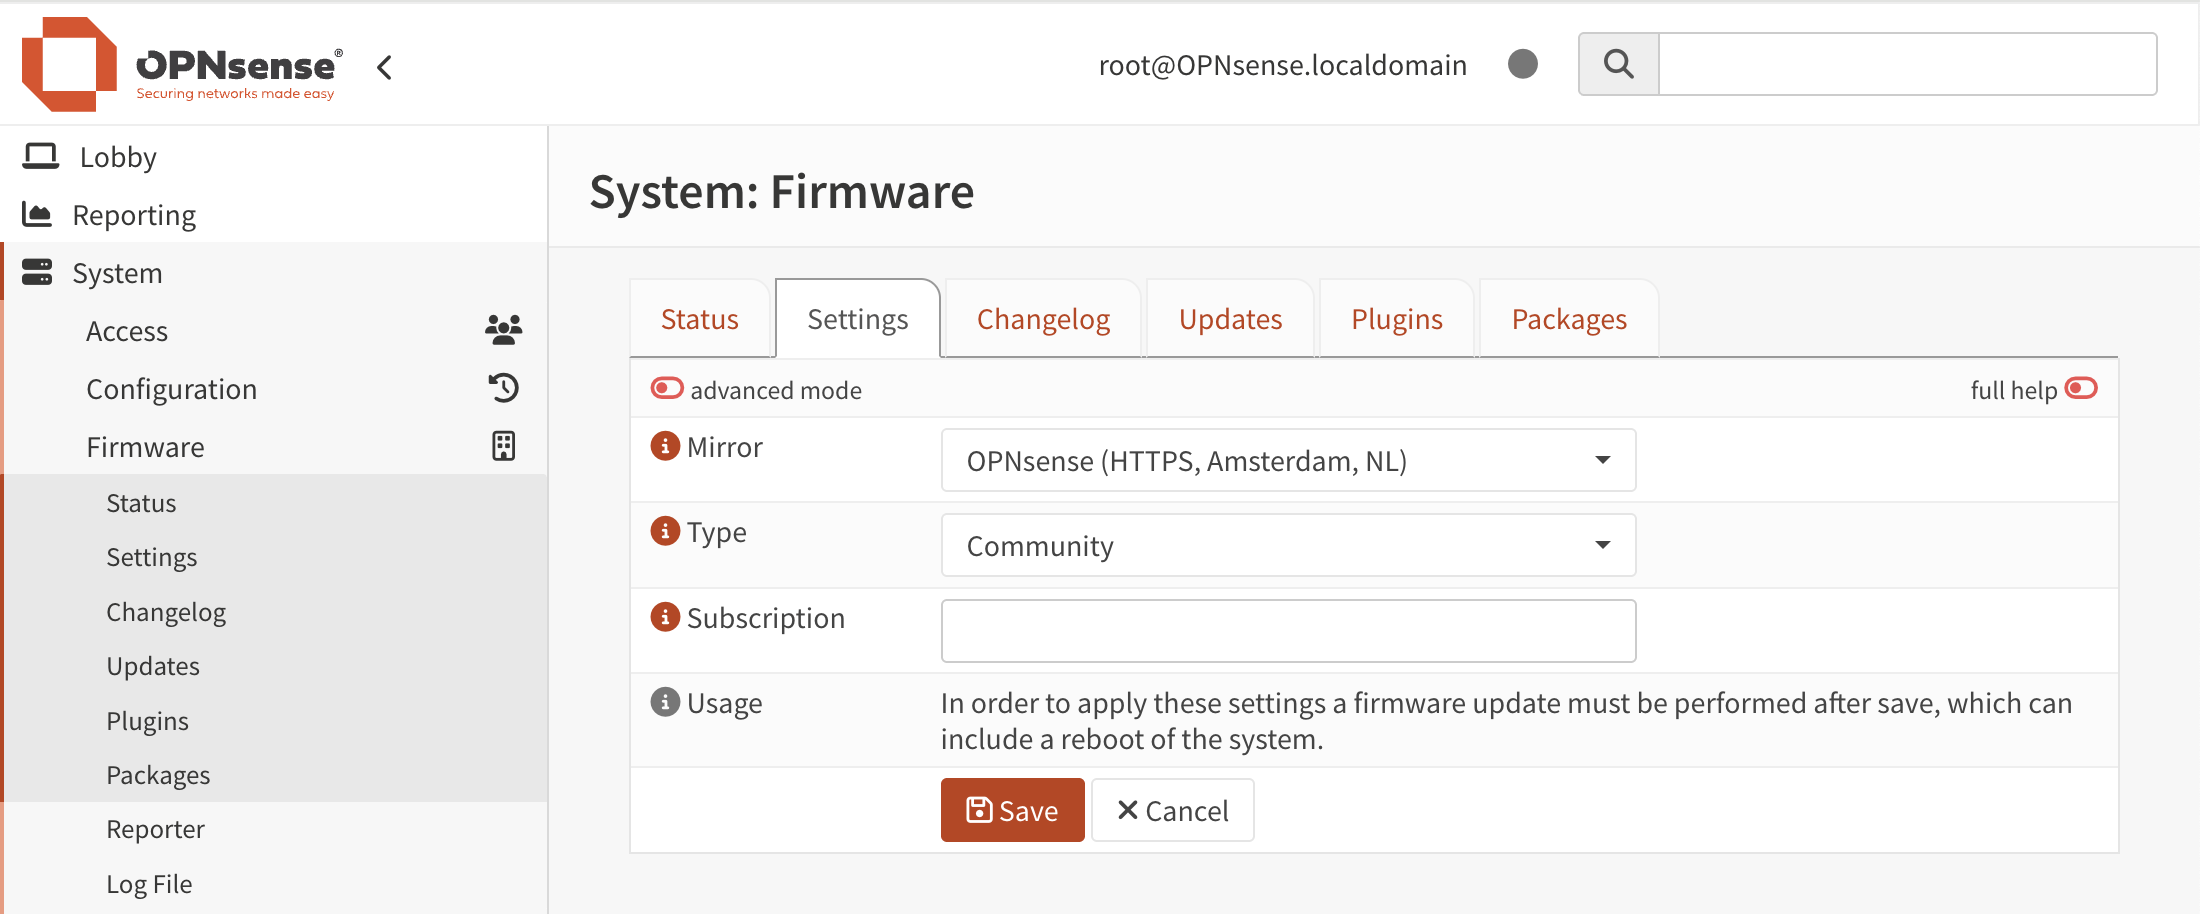The width and height of the screenshot is (2200, 914).
Task: Click the Type info icon
Action: click(x=665, y=531)
